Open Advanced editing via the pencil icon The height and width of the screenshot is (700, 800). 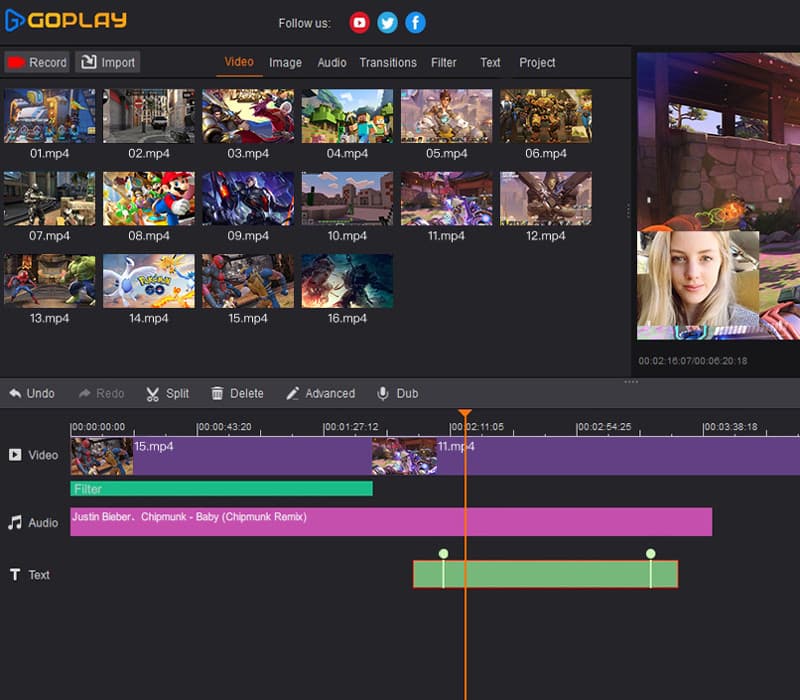pyautogui.click(x=294, y=393)
